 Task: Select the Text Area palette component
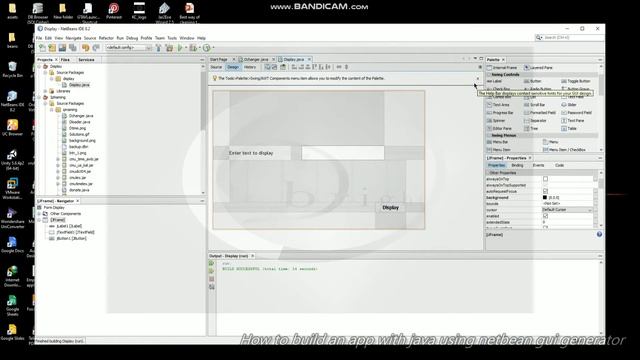click(498, 105)
